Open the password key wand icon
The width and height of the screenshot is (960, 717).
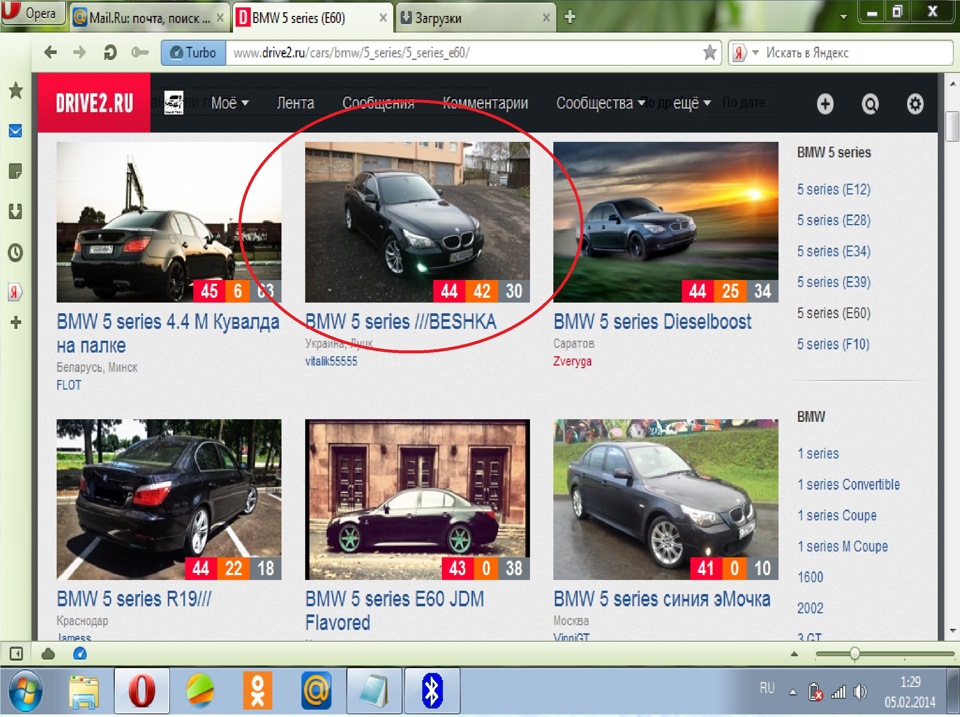click(140, 53)
